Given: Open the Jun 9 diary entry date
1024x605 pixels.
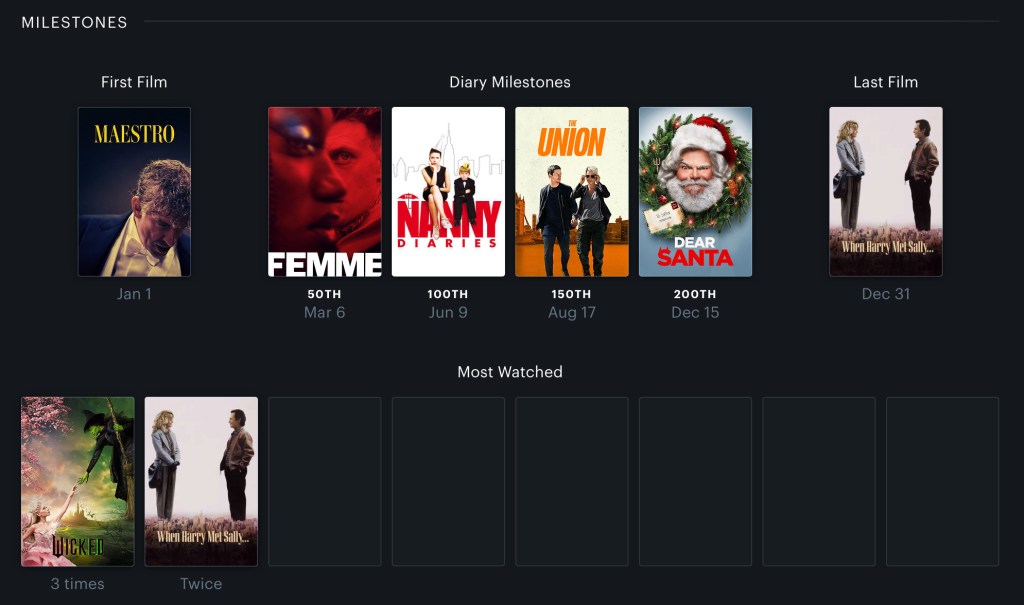Looking at the screenshot, I should click(x=448, y=312).
